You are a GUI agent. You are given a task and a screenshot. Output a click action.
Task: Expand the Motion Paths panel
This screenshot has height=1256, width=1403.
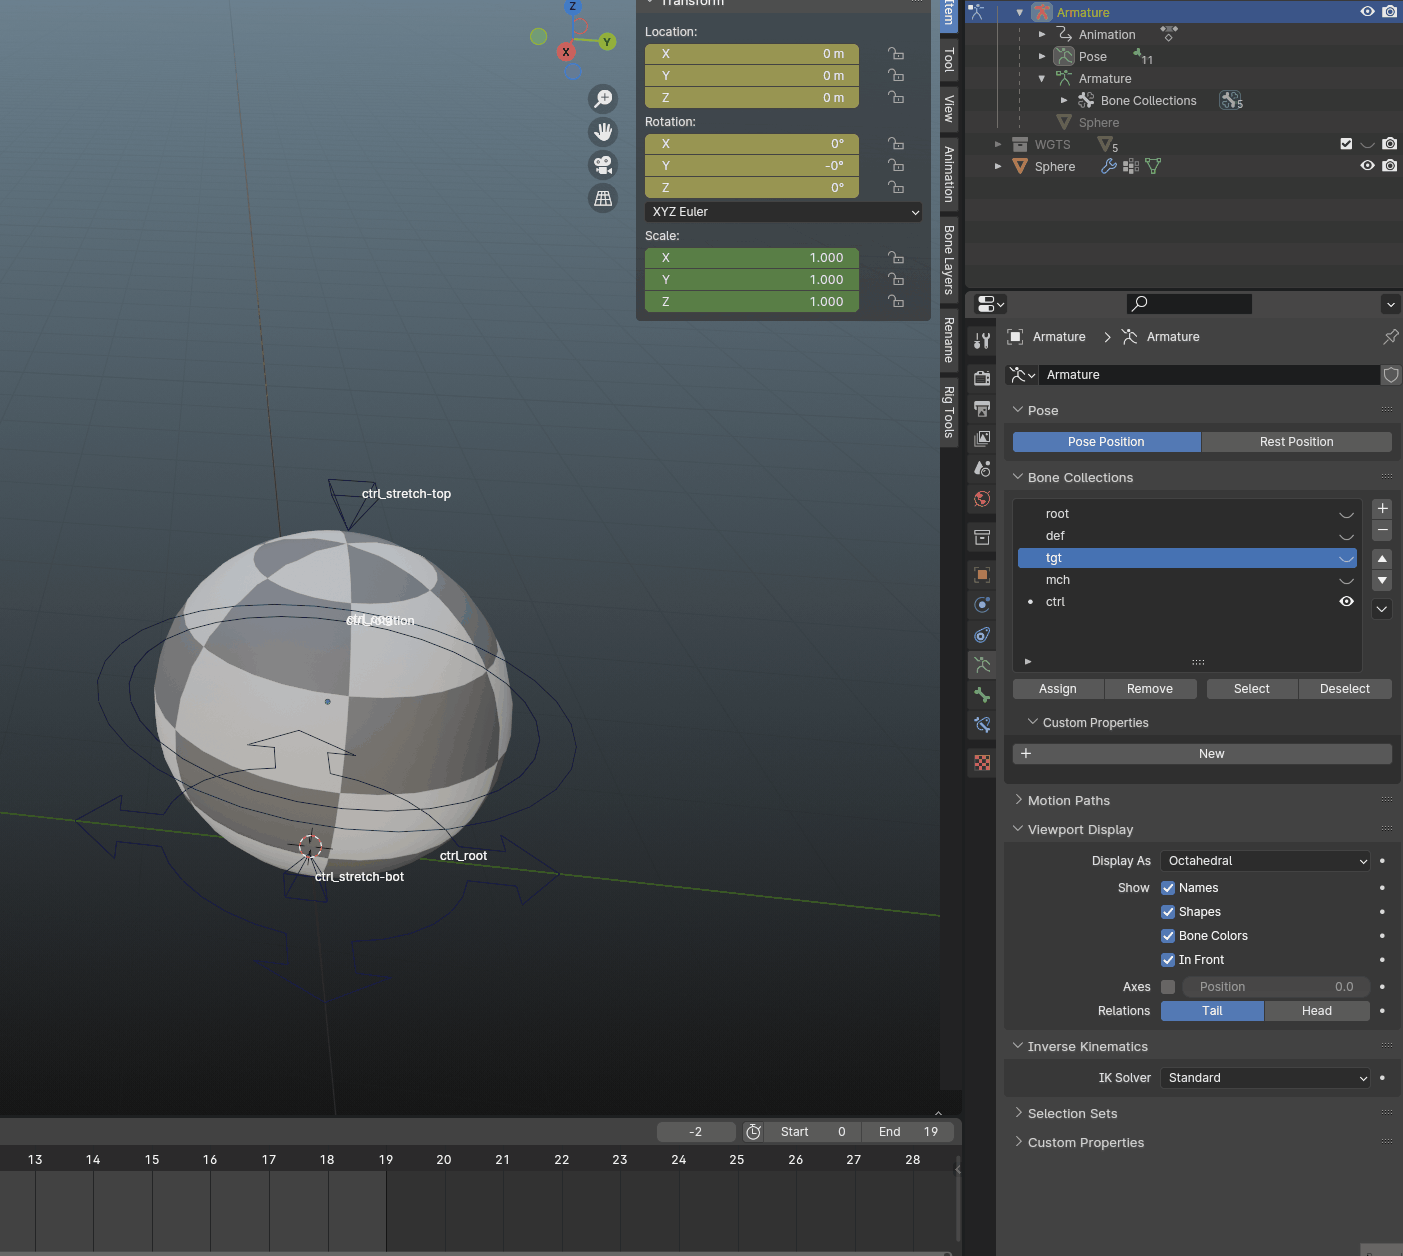[1068, 801]
